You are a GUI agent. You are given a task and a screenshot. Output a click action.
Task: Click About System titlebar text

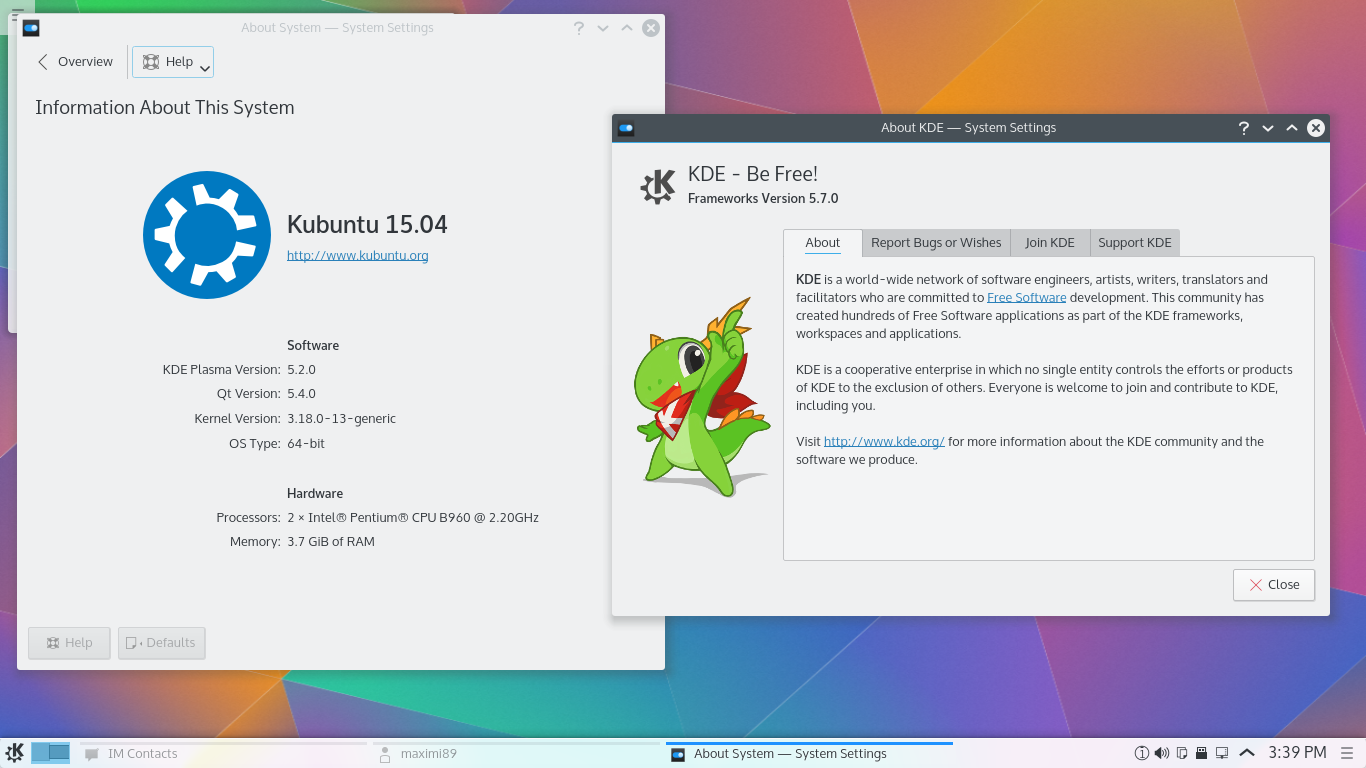coord(337,28)
